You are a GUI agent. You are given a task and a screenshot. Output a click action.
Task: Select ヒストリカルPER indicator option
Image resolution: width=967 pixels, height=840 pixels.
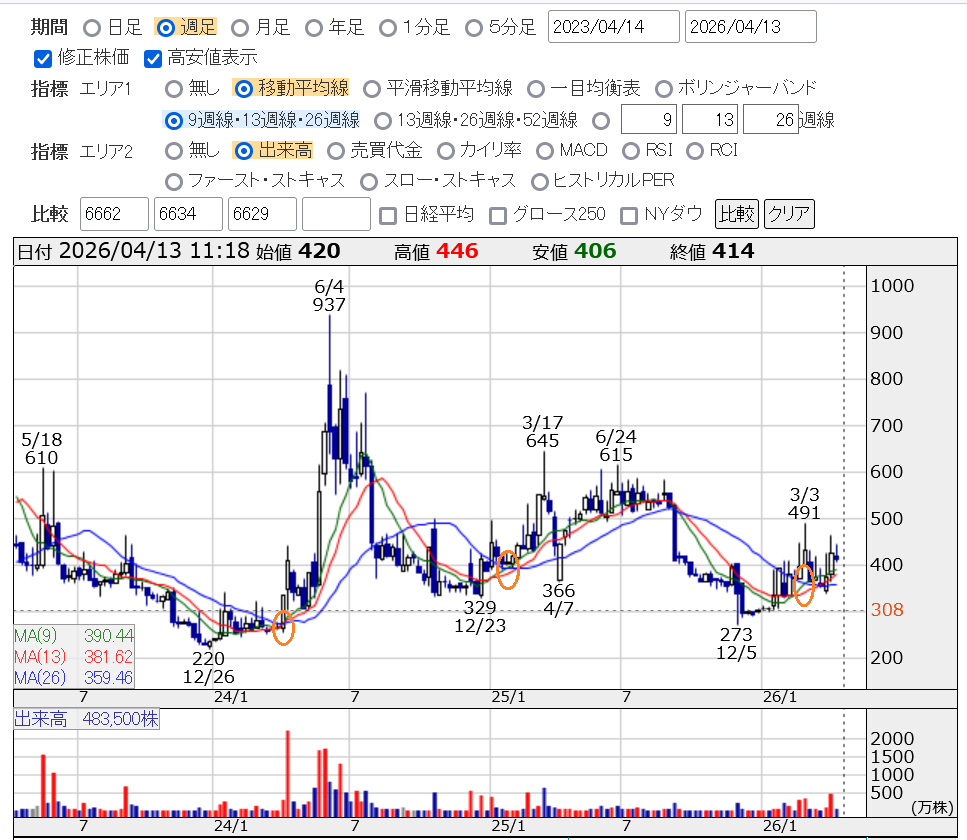540,181
